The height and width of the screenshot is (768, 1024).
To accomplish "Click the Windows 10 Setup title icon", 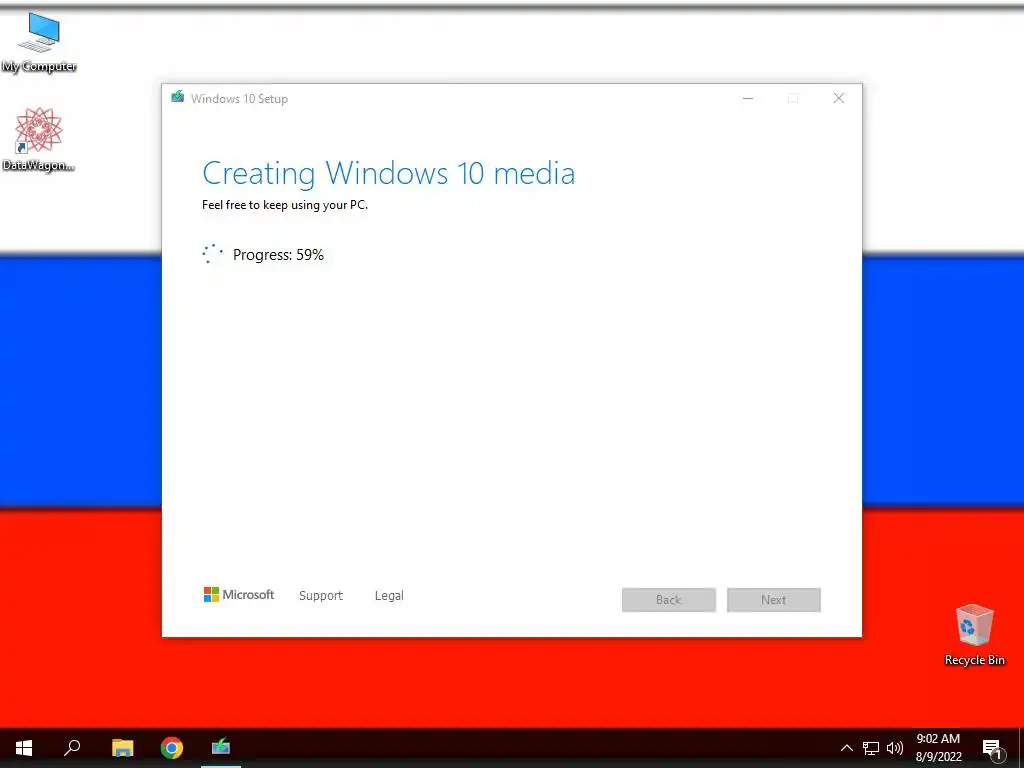I will tap(177, 97).
